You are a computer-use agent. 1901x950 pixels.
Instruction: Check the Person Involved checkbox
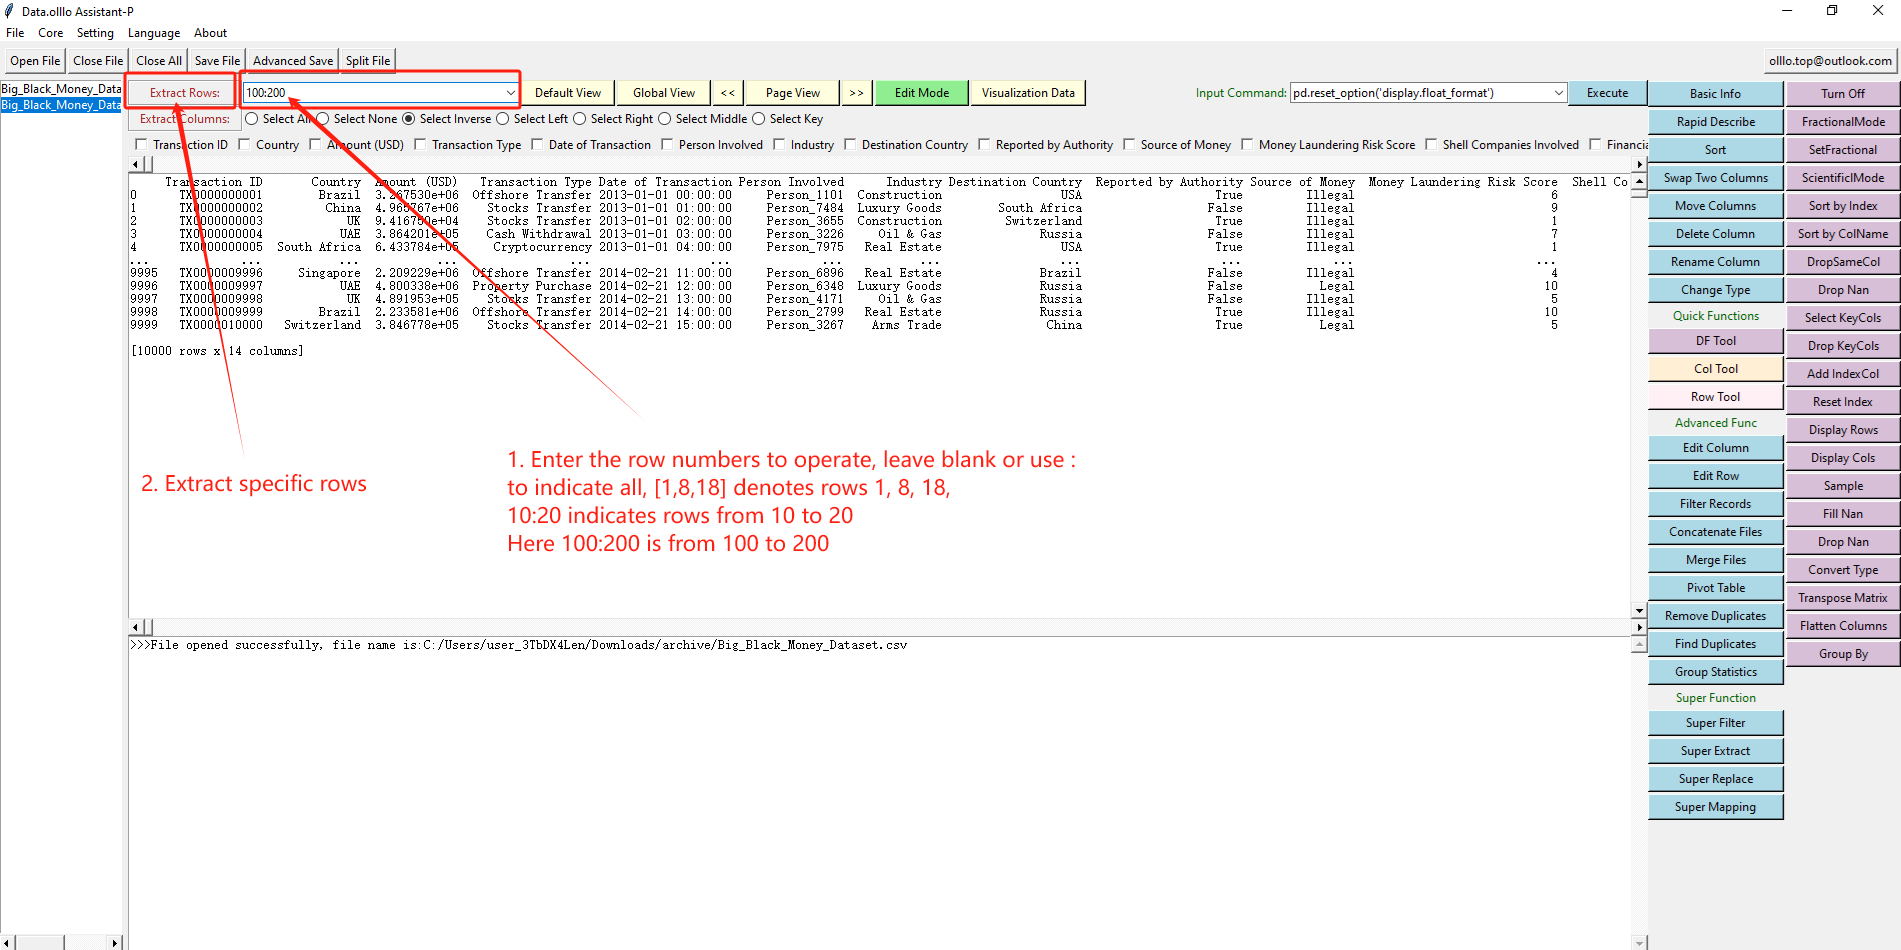(667, 145)
